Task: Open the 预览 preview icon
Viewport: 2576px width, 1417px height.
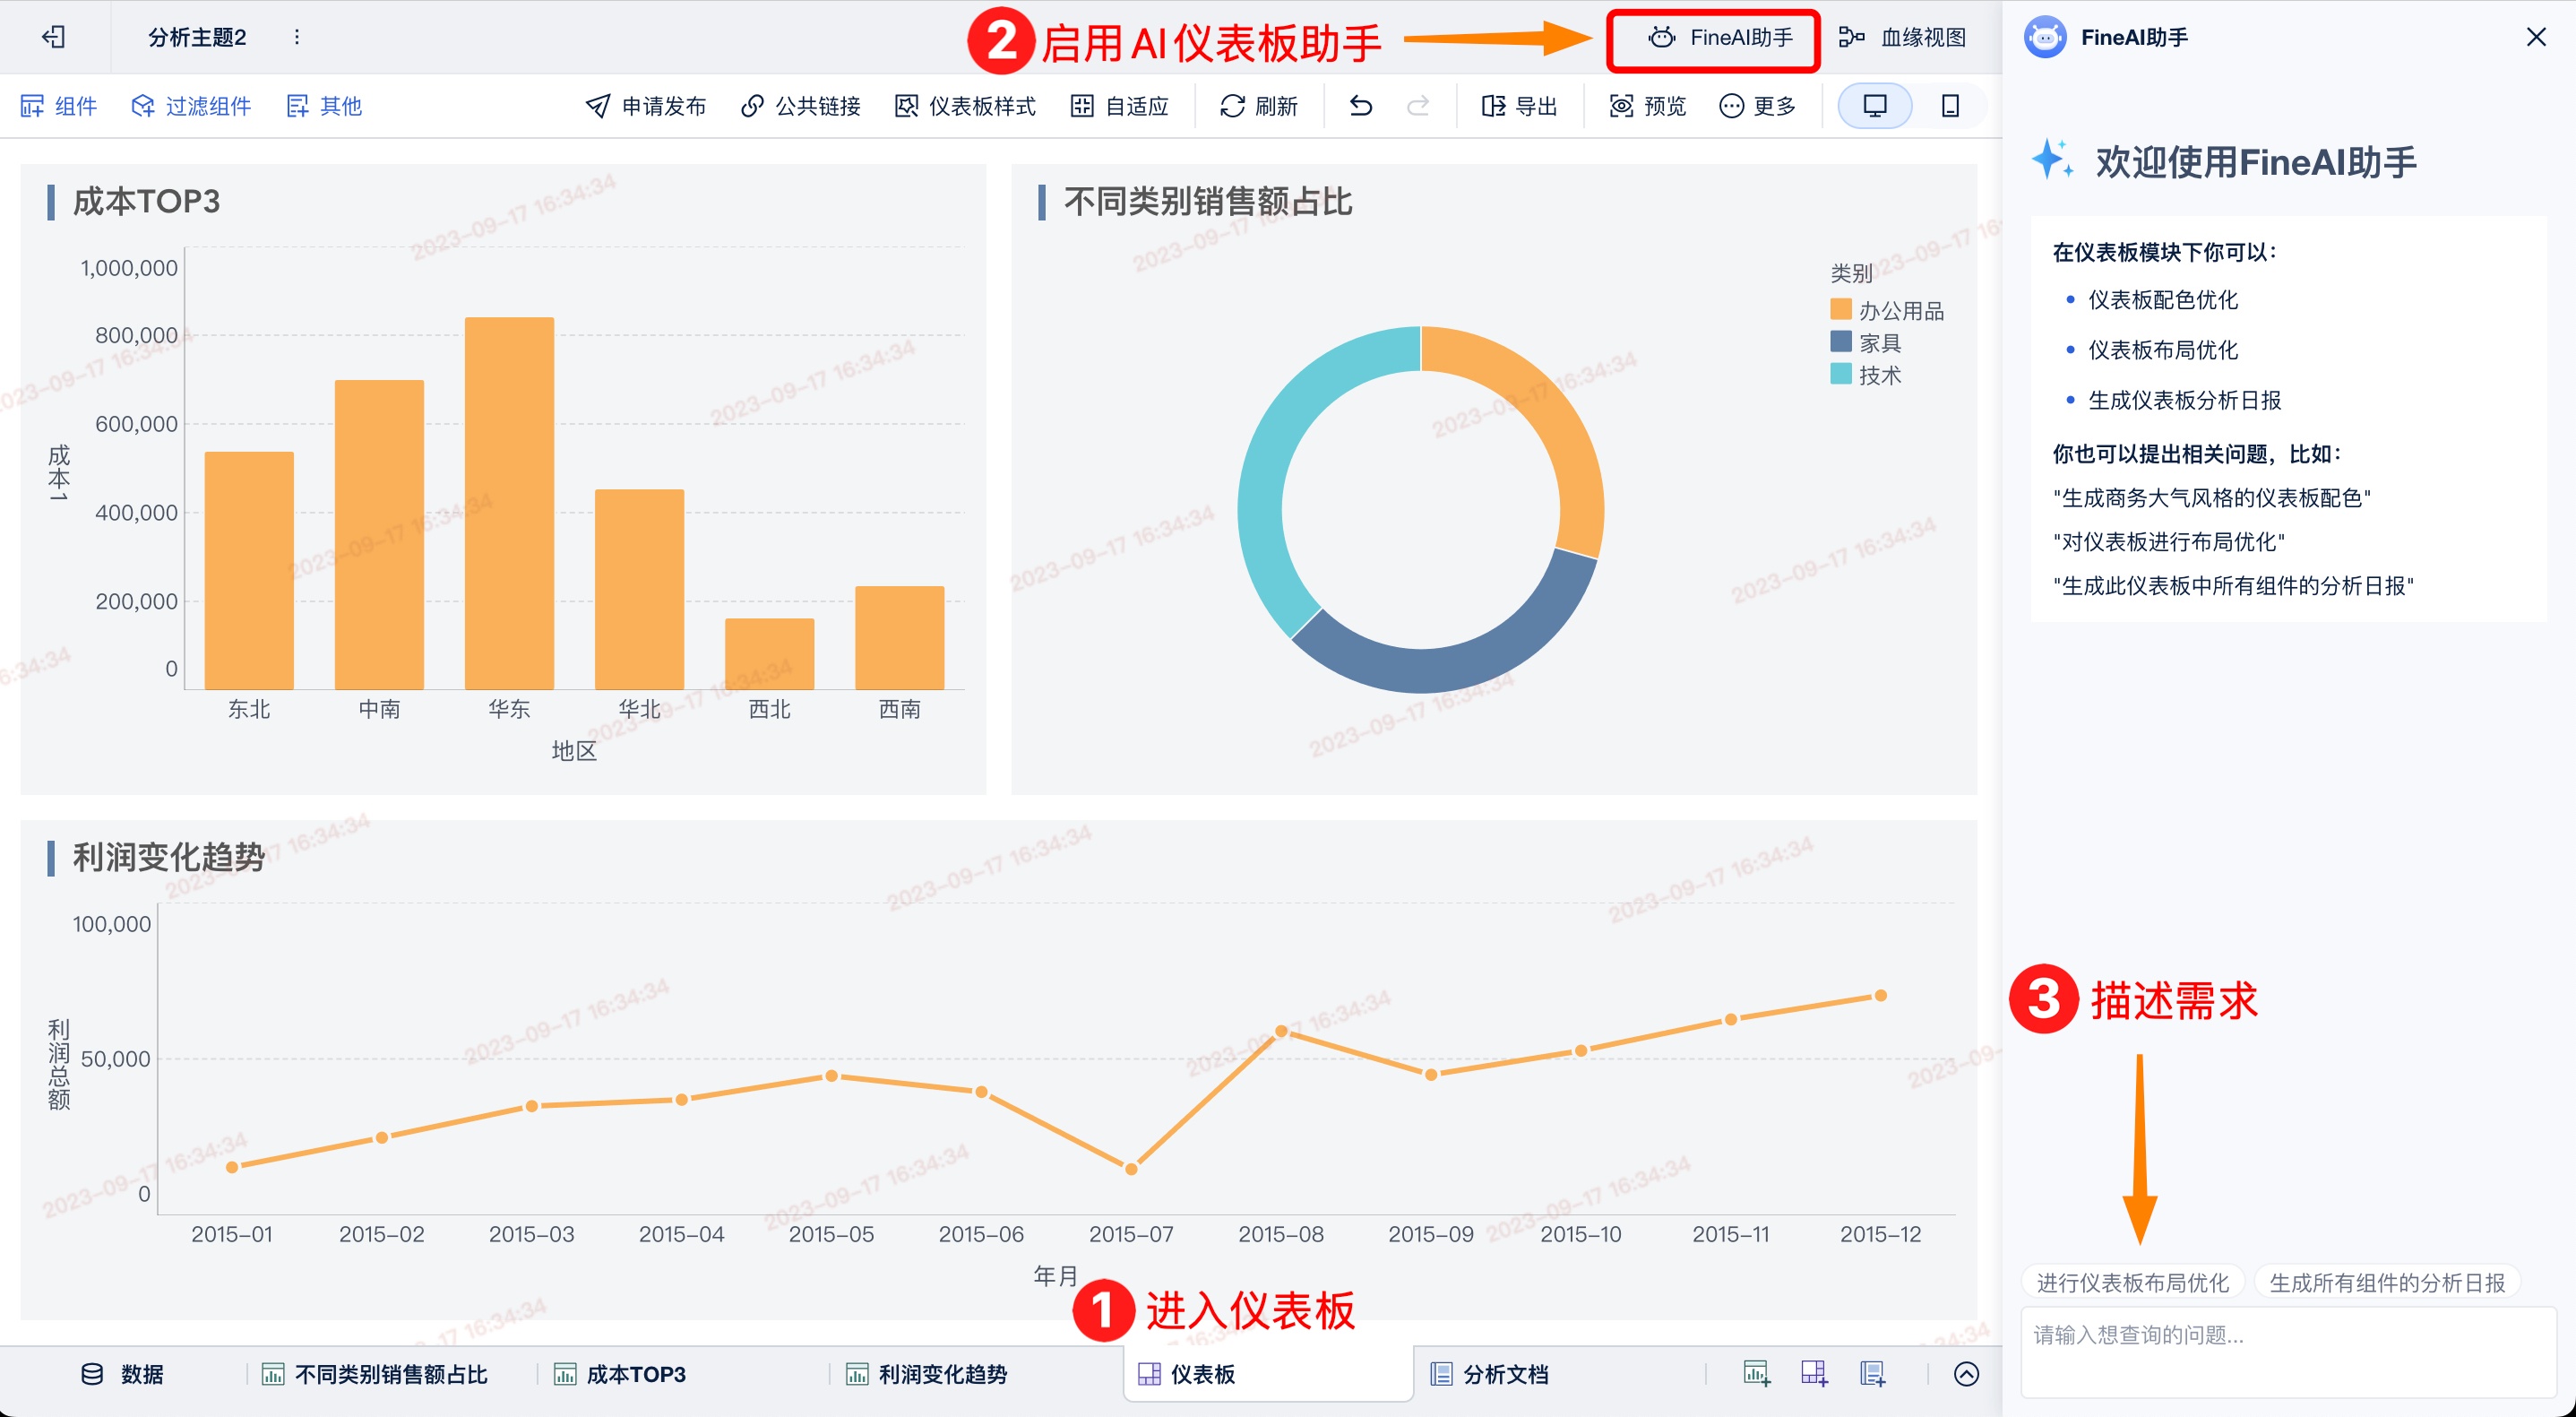Action: click(x=1647, y=105)
